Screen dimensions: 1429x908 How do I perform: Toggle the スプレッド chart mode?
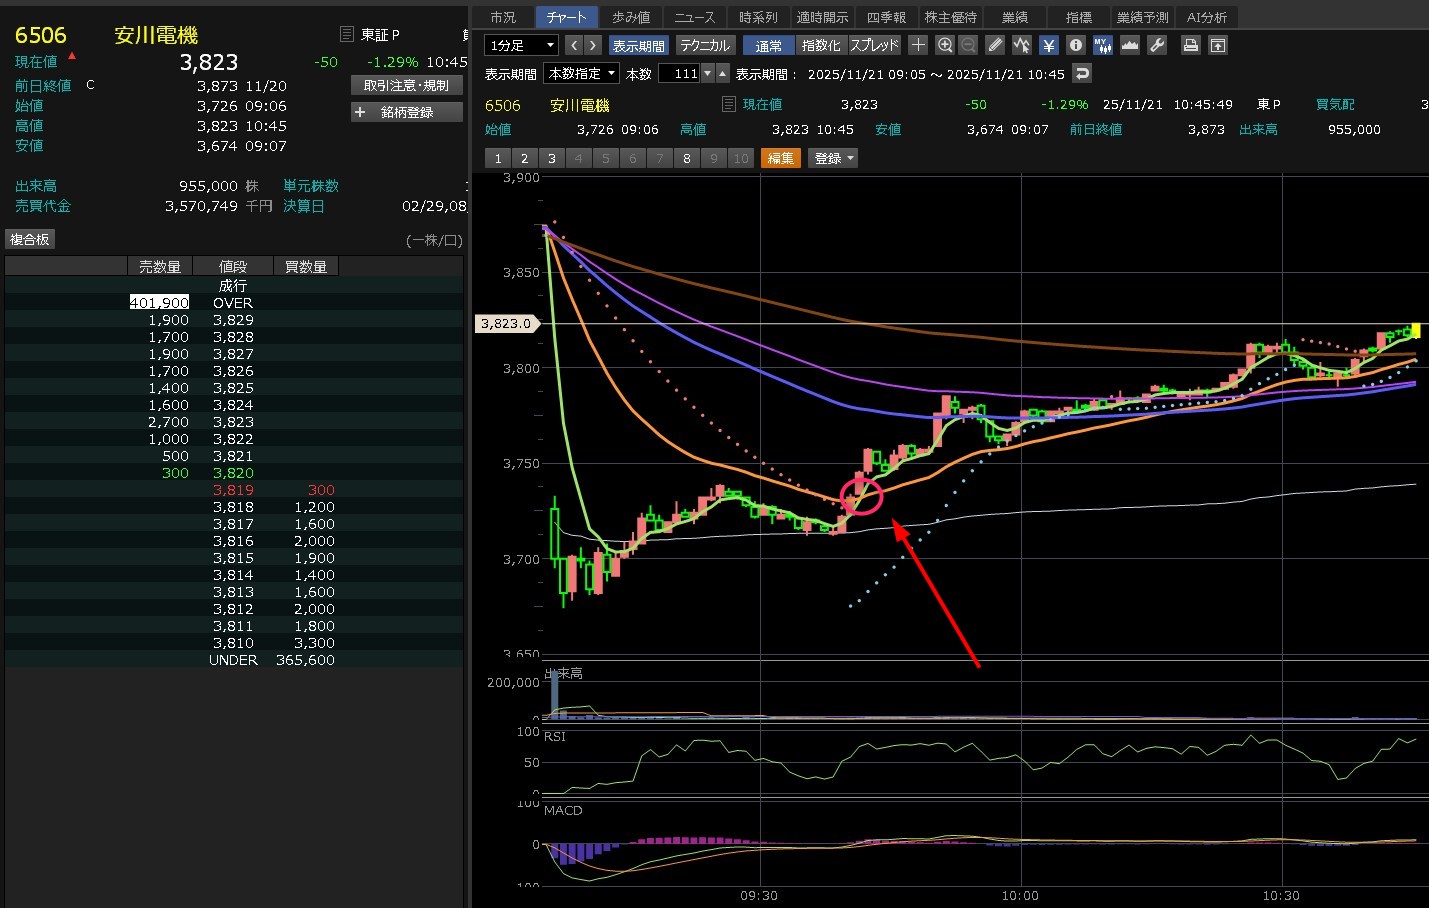click(x=875, y=45)
